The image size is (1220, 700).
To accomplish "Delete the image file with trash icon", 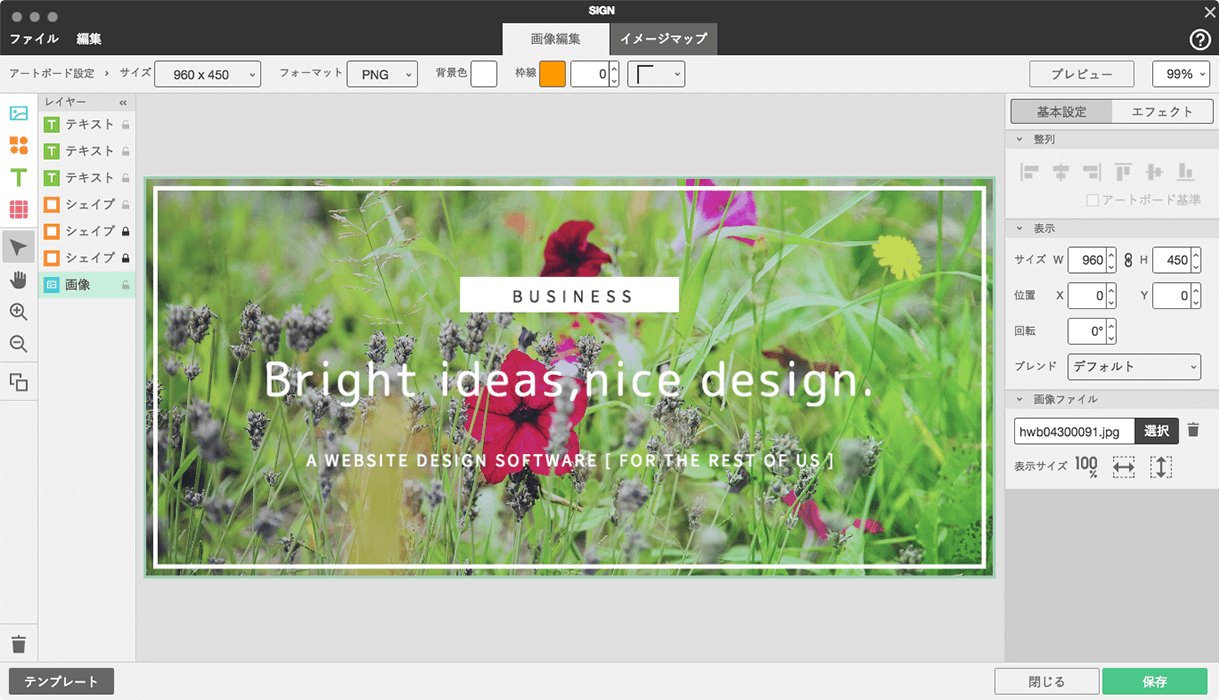I will tap(1193, 431).
